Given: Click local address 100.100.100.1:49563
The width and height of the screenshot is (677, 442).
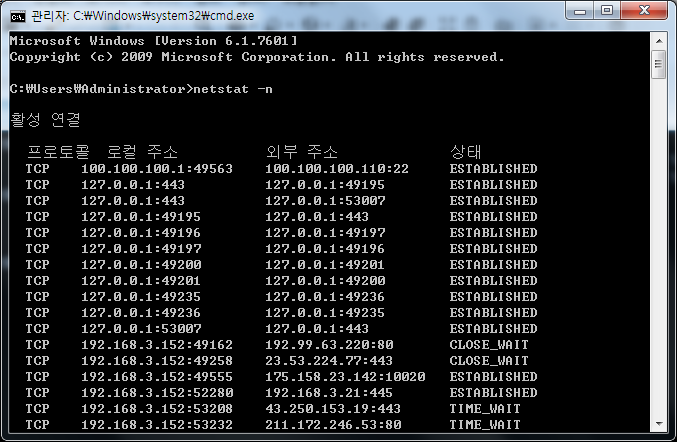Looking at the screenshot, I should point(157,169).
